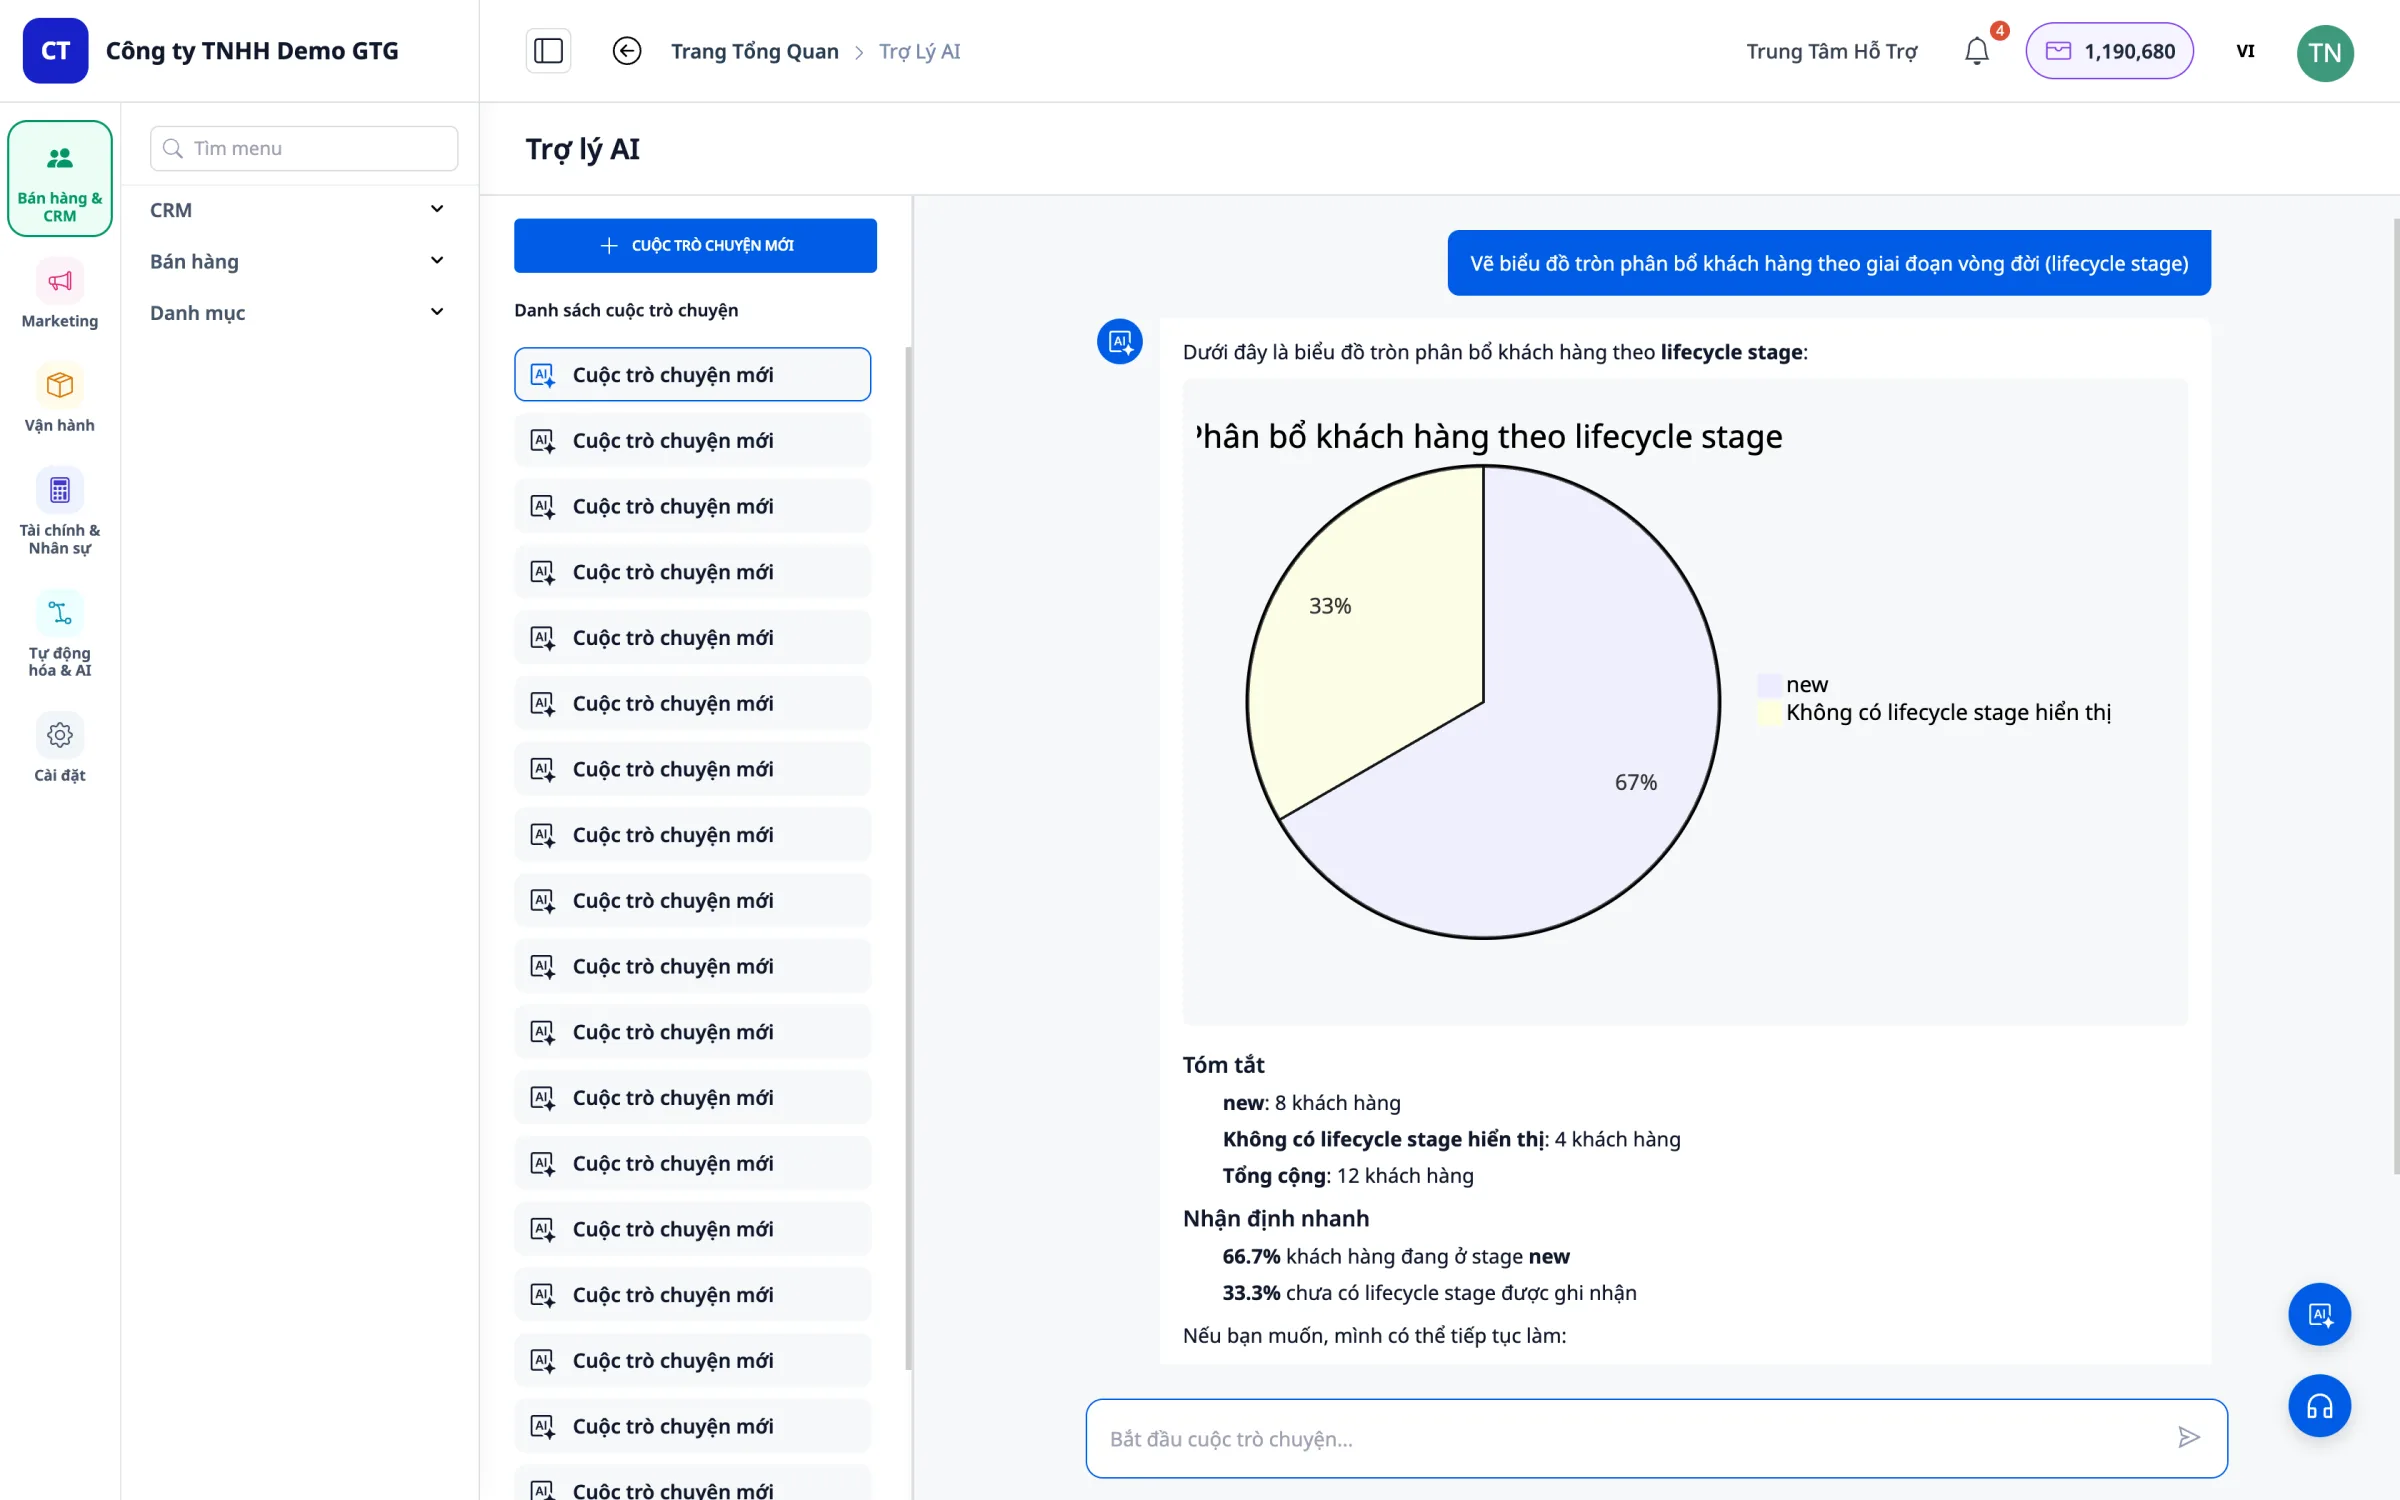2400x1500 pixels.
Task: Open Tự động hóa & AI module
Action: coord(60,634)
